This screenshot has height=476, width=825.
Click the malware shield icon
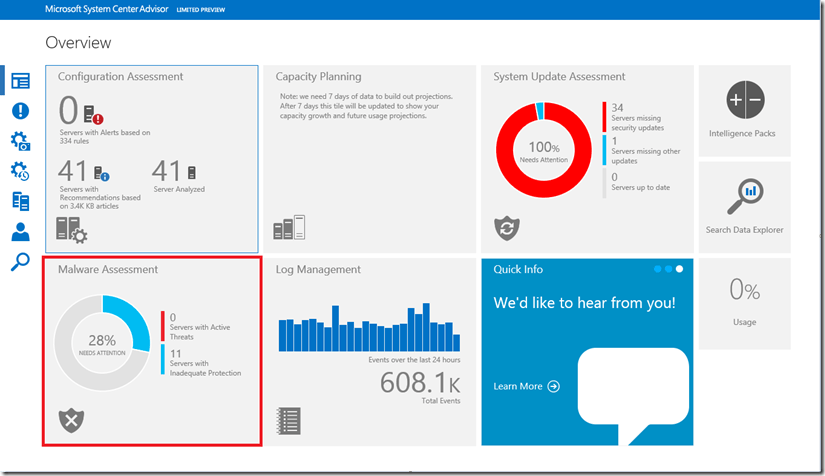pyautogui.click(x=72, y=421)
